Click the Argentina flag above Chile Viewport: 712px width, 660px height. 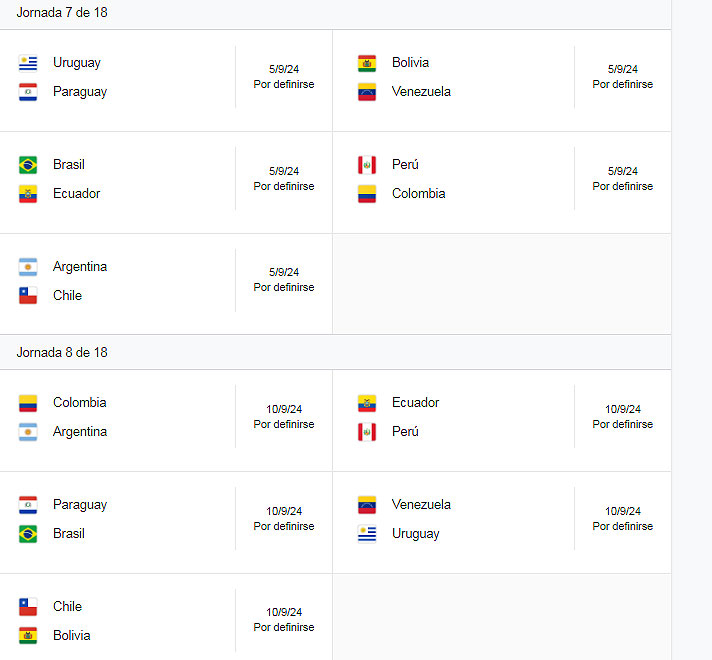pos(28,267)
